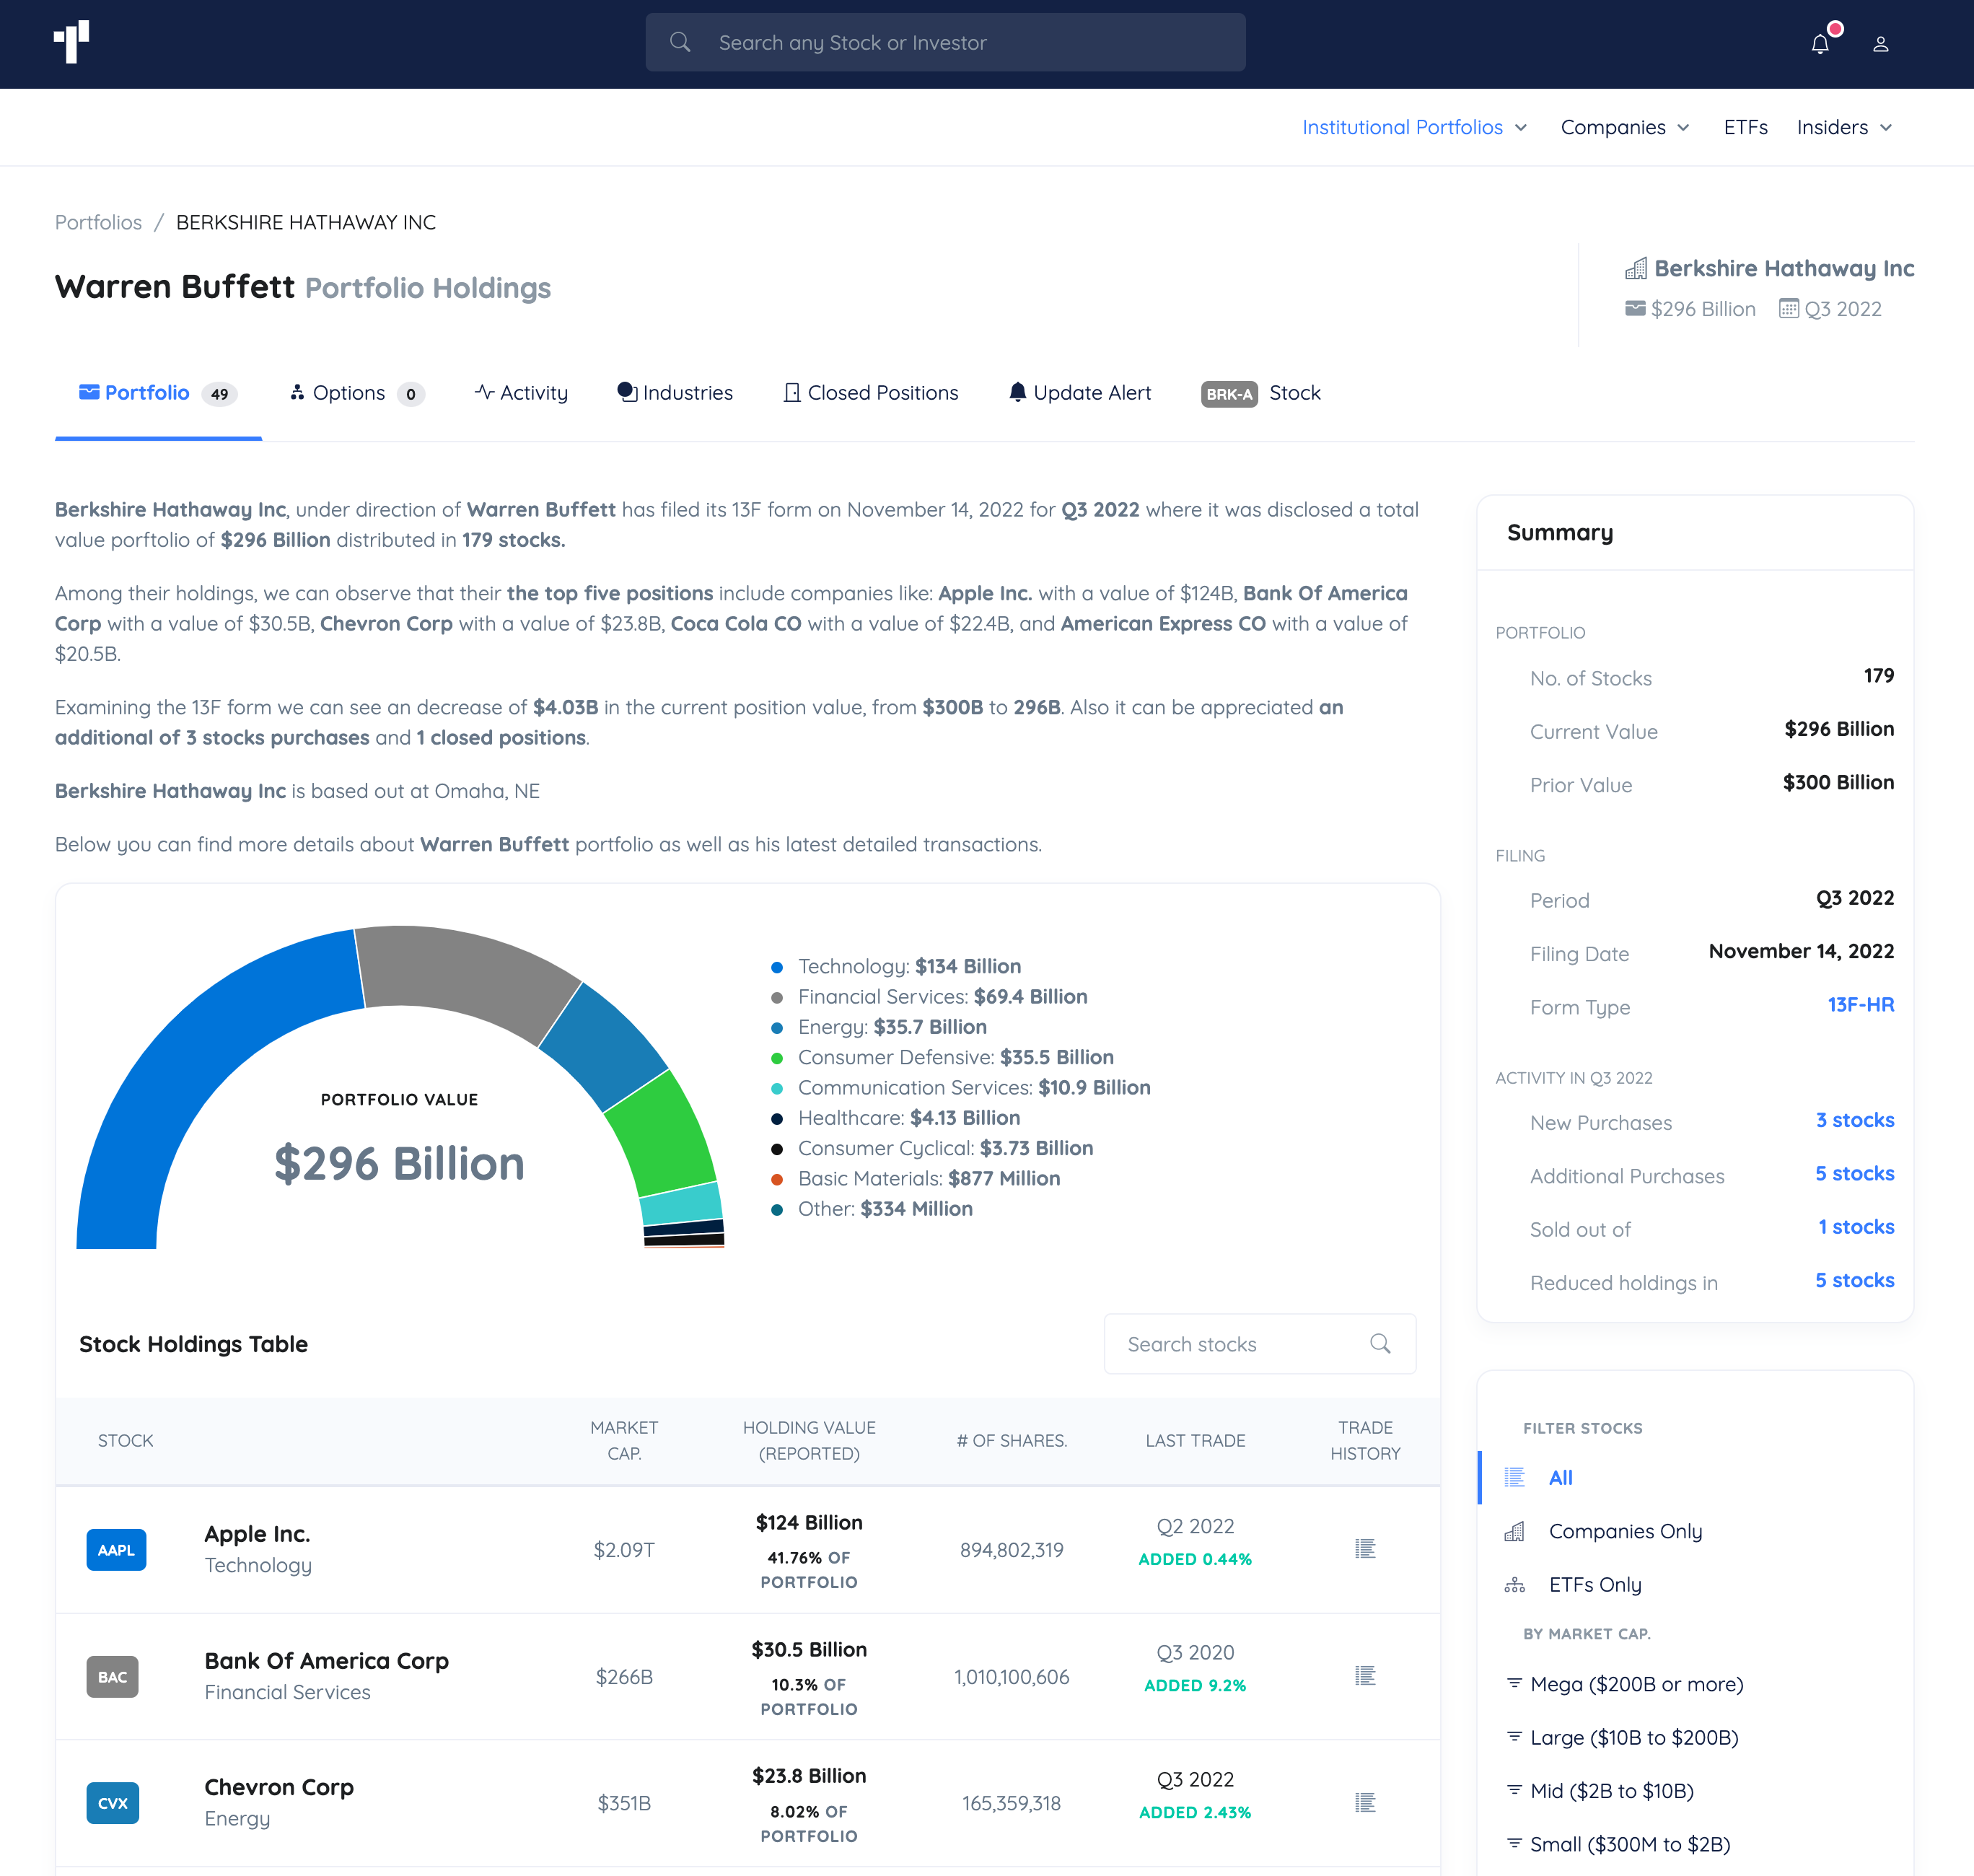Open notifications via the bell icon
1974x1876 pixels.
click(x=1820, y=44)
